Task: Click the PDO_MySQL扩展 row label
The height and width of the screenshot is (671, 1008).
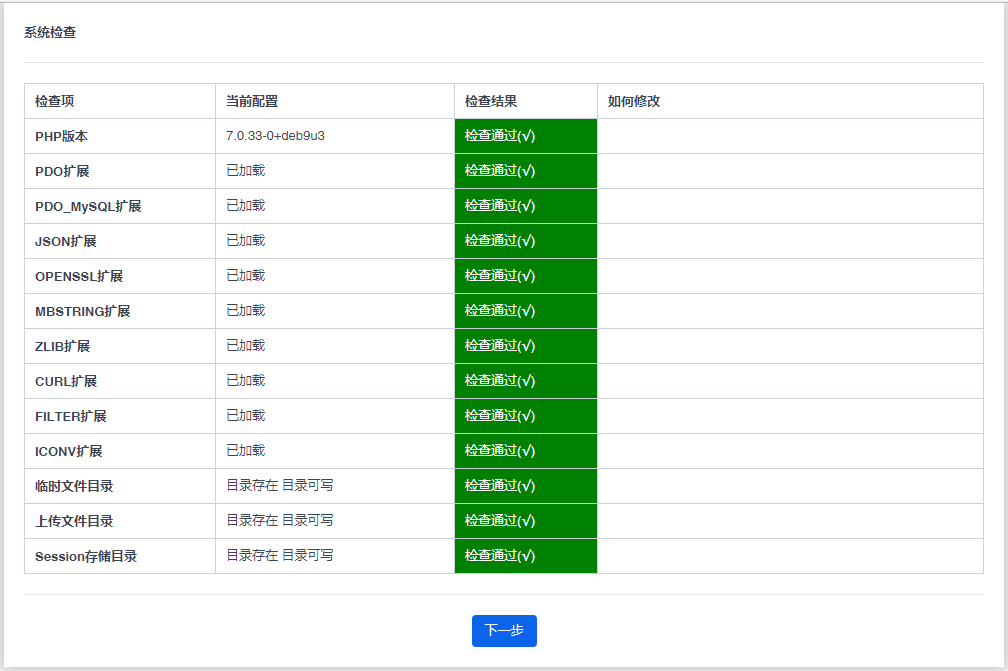Action: [x=88, y=206]
